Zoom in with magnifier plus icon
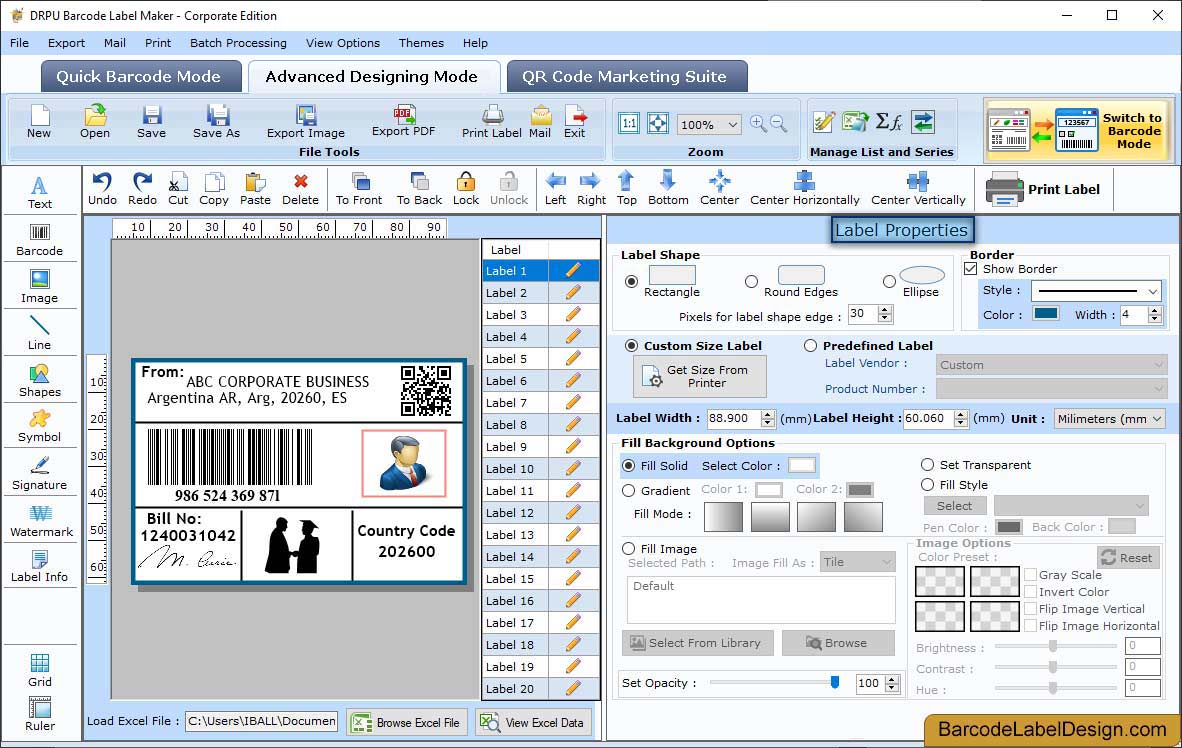 pos(758,124)
